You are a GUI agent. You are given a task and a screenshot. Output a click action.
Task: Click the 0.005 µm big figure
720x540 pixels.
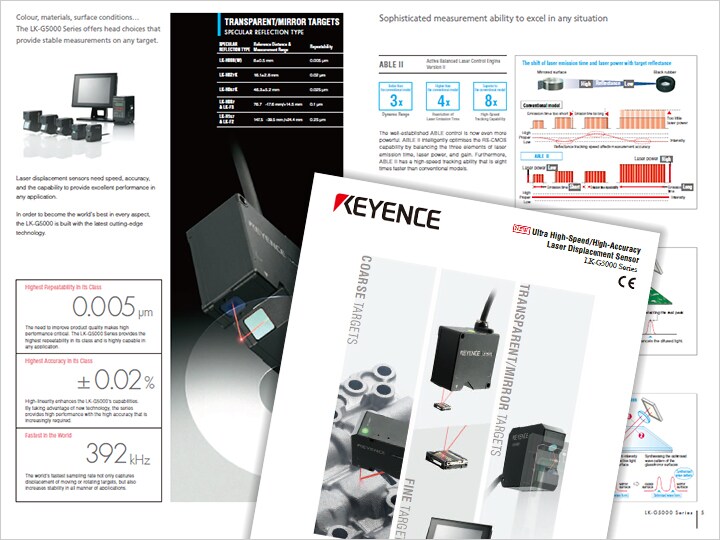(x=112, y=307)
